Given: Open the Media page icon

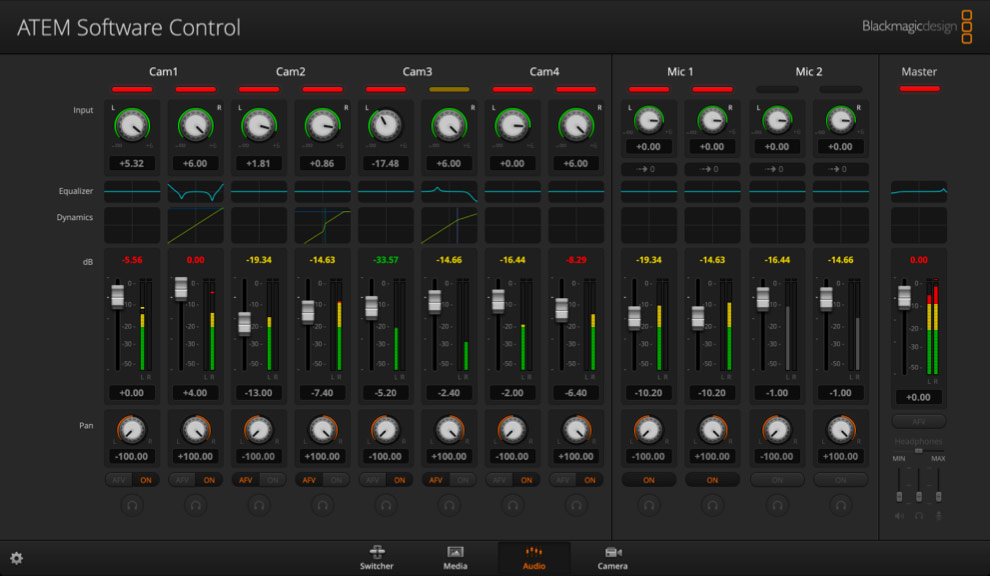Looking at the screenshot, I should (456, 558).
